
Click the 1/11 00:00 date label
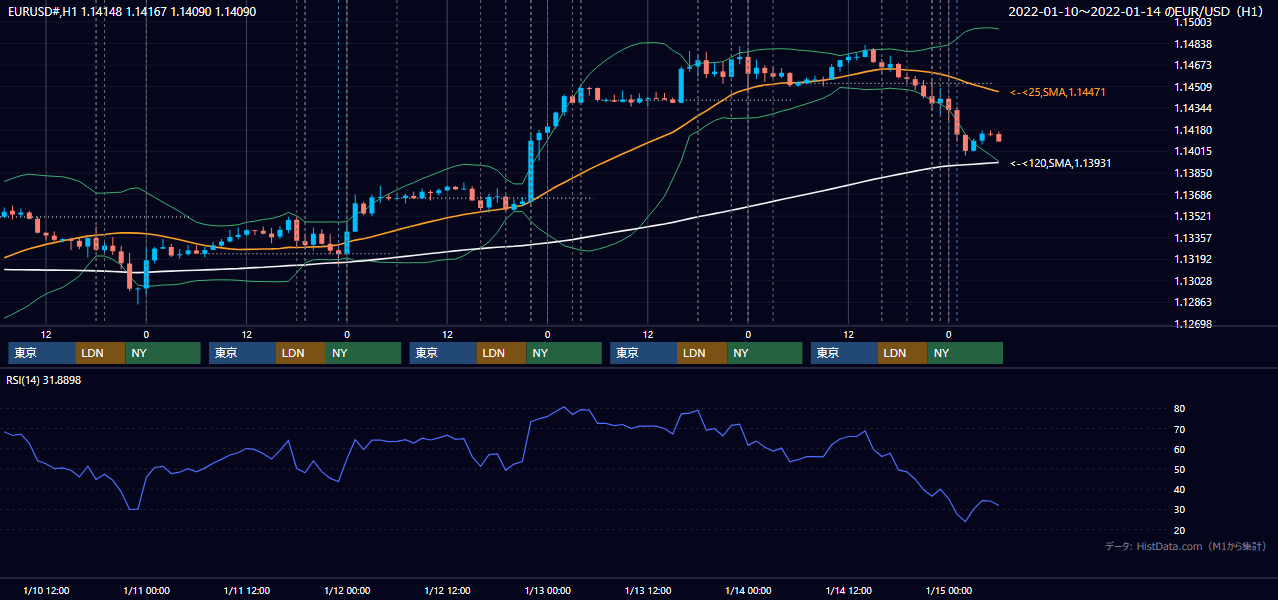click(146, 590)
